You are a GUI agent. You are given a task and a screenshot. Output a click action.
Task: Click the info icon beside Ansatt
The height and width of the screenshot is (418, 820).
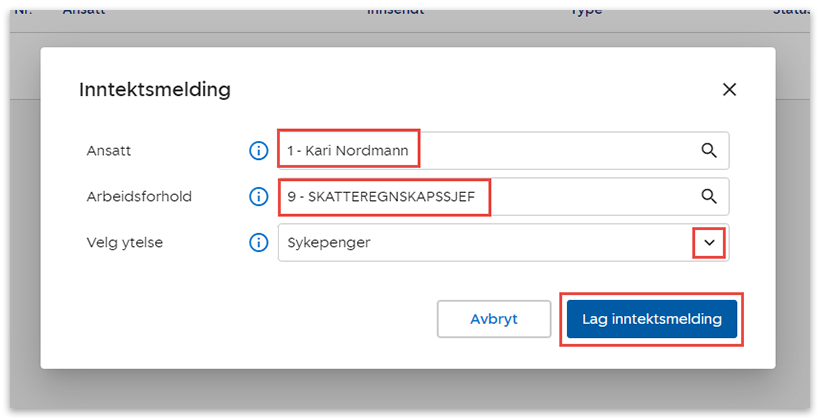258,151
